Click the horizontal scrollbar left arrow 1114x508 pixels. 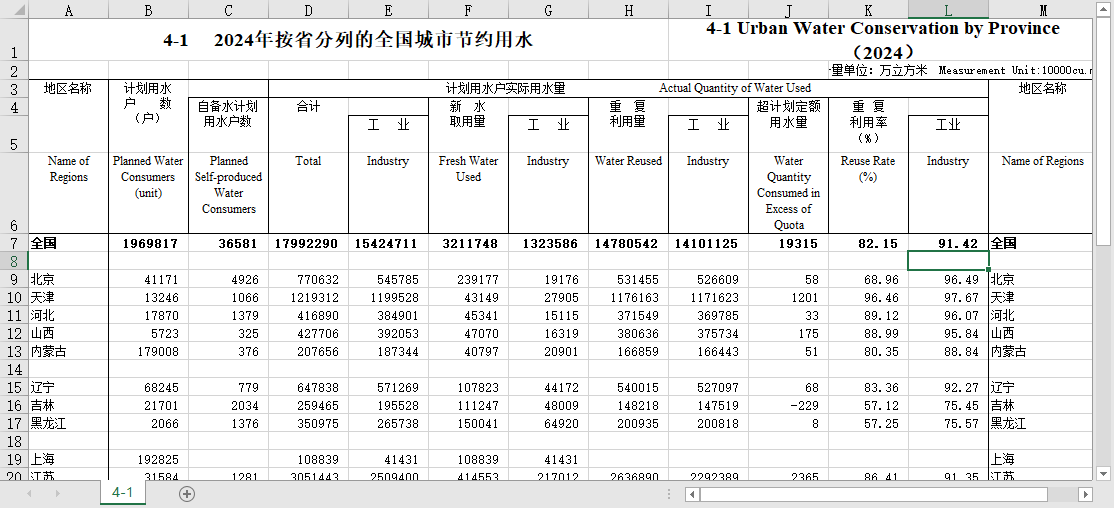691,494
